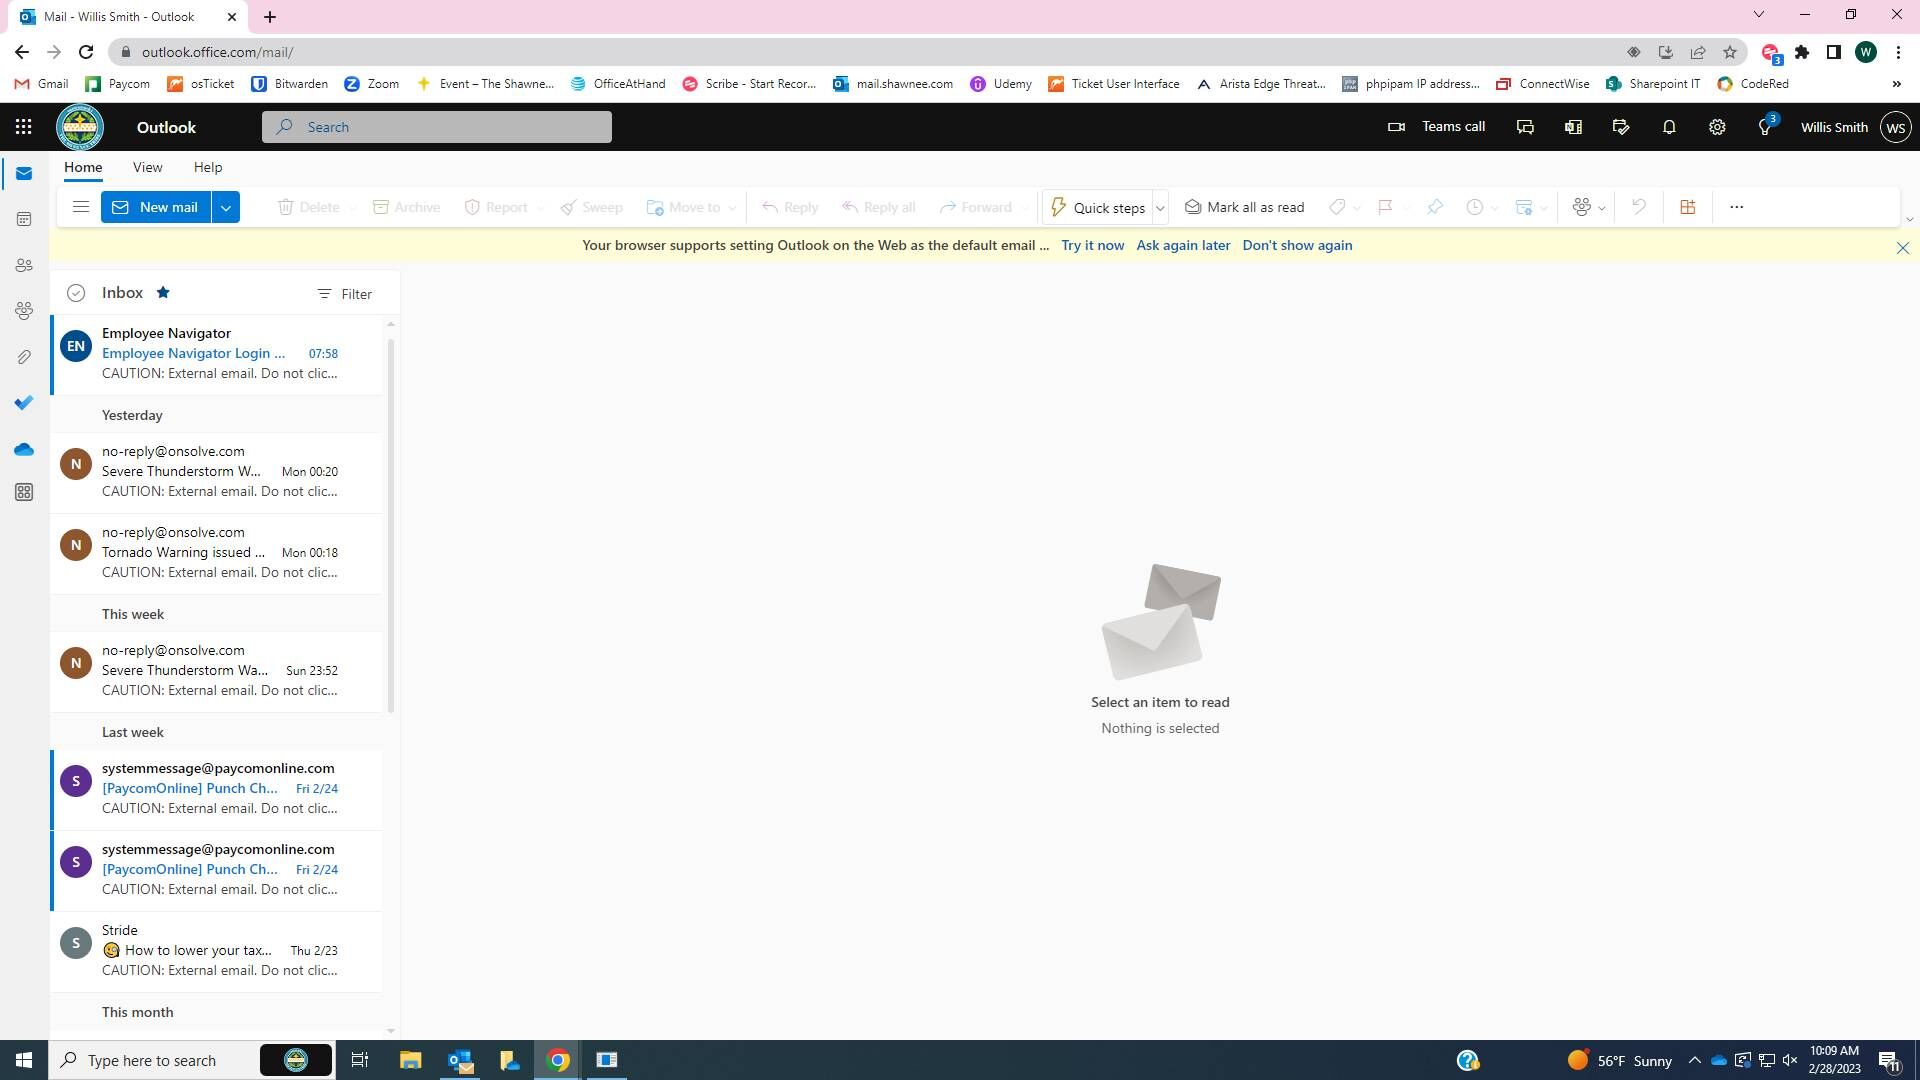Open Windows Task View on the taskbar
The height and width of the screenshot is (1080, 1920).
(x=360, y=1060)
